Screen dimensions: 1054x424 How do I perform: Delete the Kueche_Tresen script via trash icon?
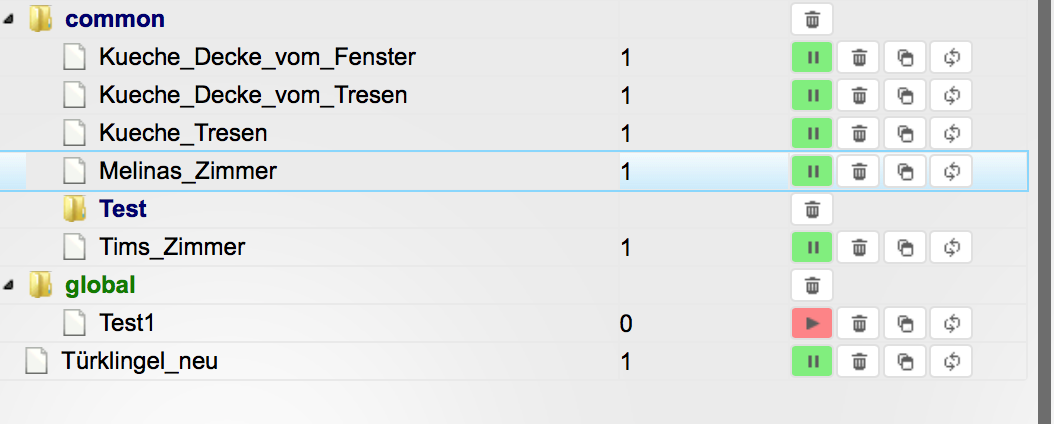point(858,133)
